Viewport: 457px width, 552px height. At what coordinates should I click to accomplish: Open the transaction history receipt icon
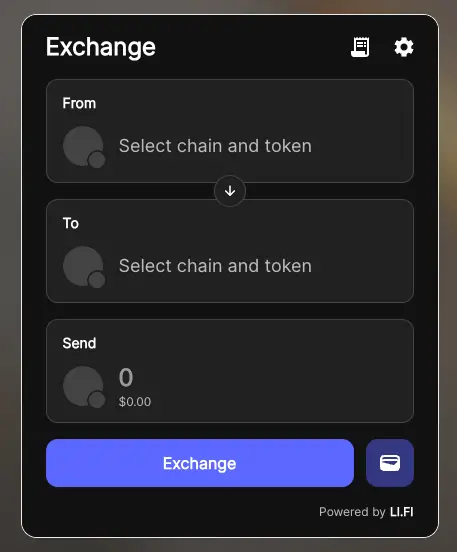pyautogui.click(x=360, y=47)
